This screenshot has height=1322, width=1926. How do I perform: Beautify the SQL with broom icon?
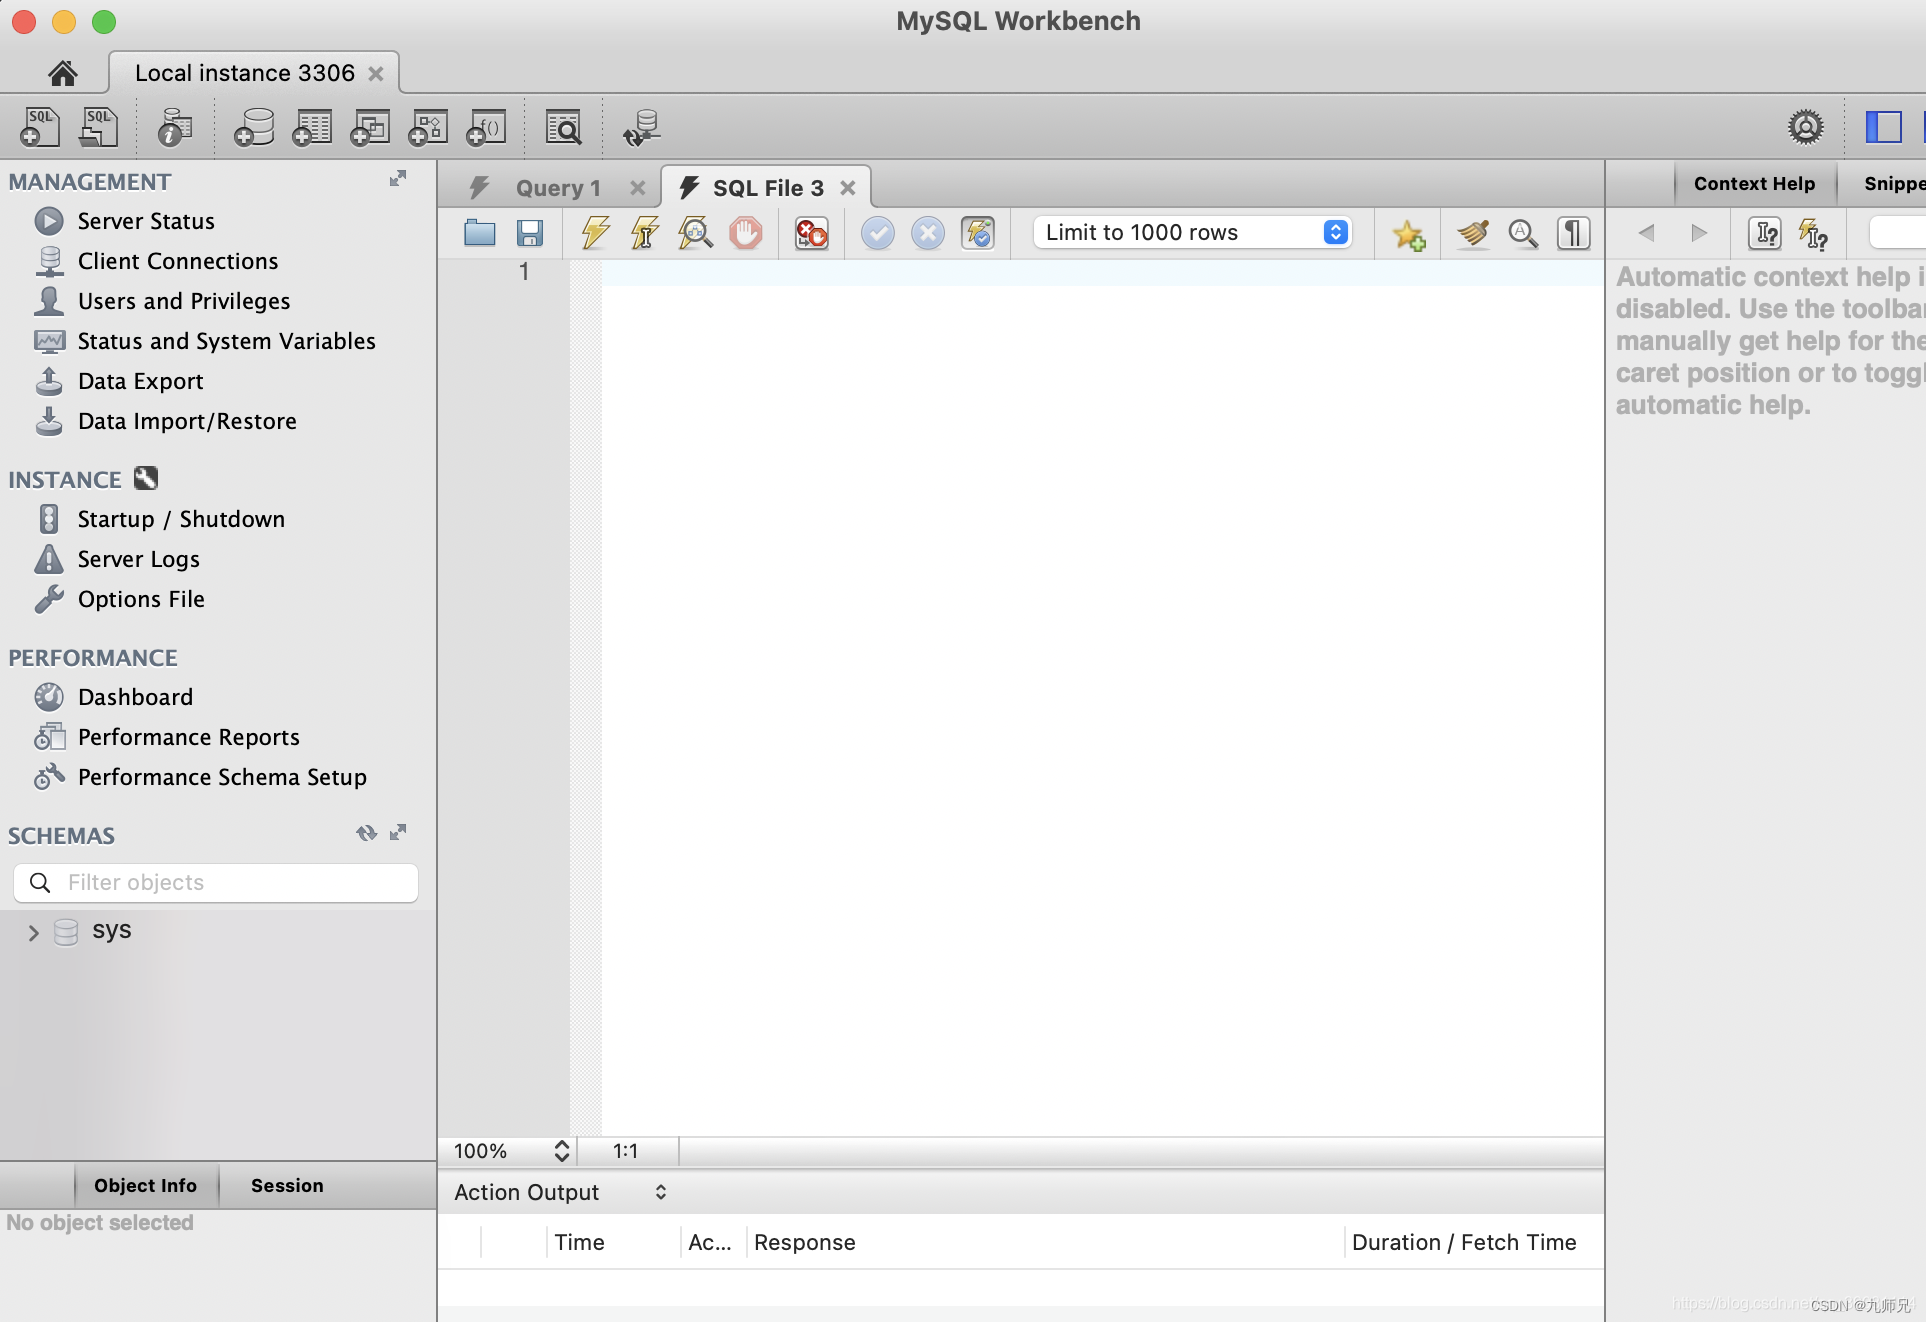1473,233
